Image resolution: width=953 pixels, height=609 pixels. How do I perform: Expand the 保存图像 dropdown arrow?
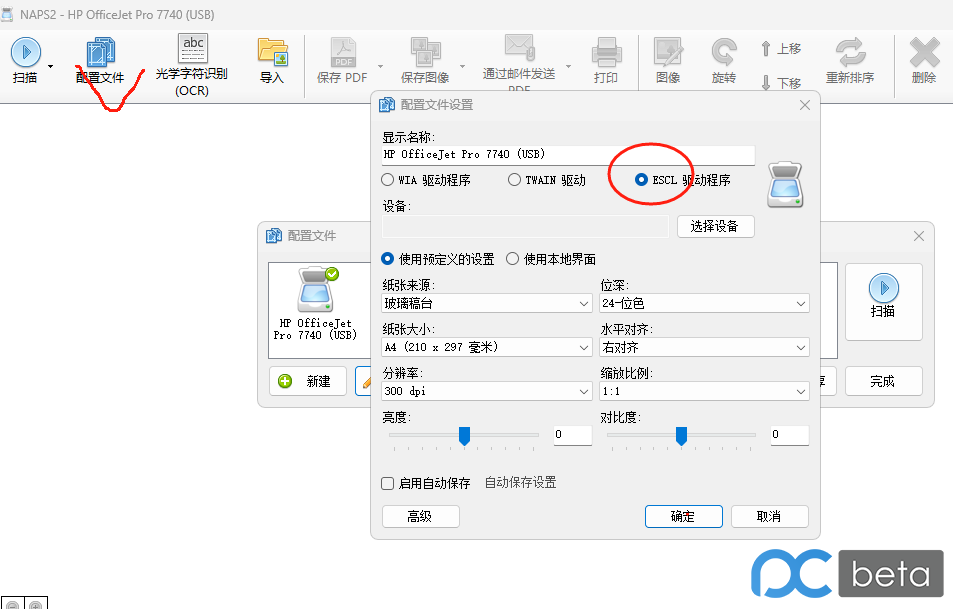tap(463, 66)
